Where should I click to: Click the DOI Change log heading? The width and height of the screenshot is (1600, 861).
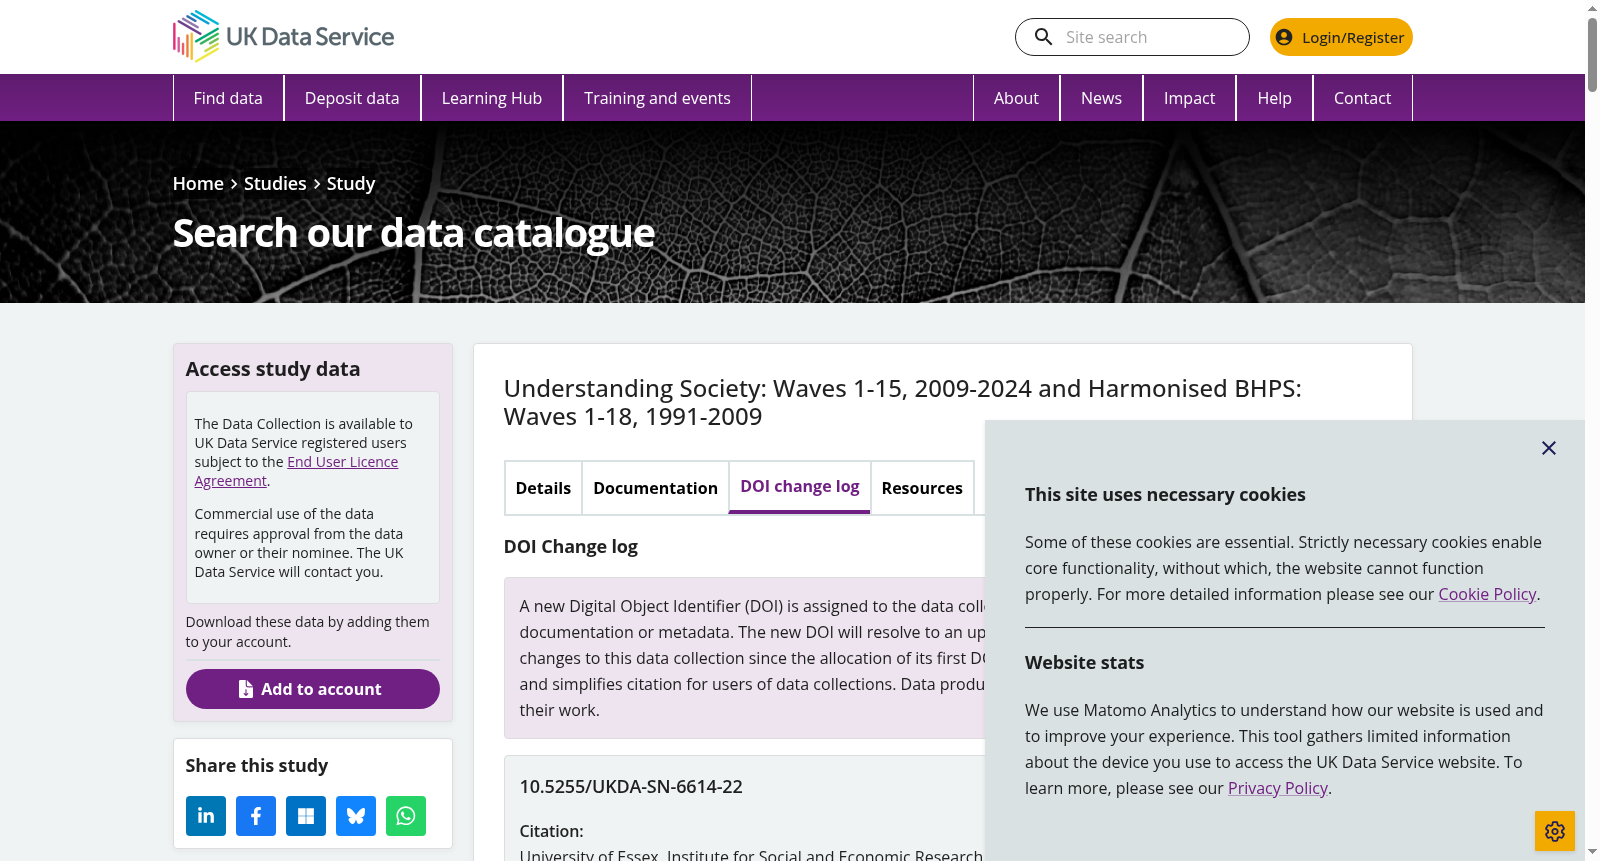571,547
